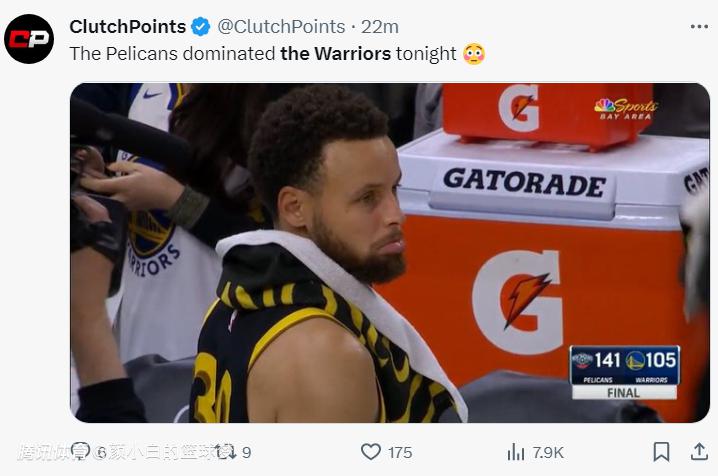Open the ClutchPoints profile avatar

tap(29, 39)
